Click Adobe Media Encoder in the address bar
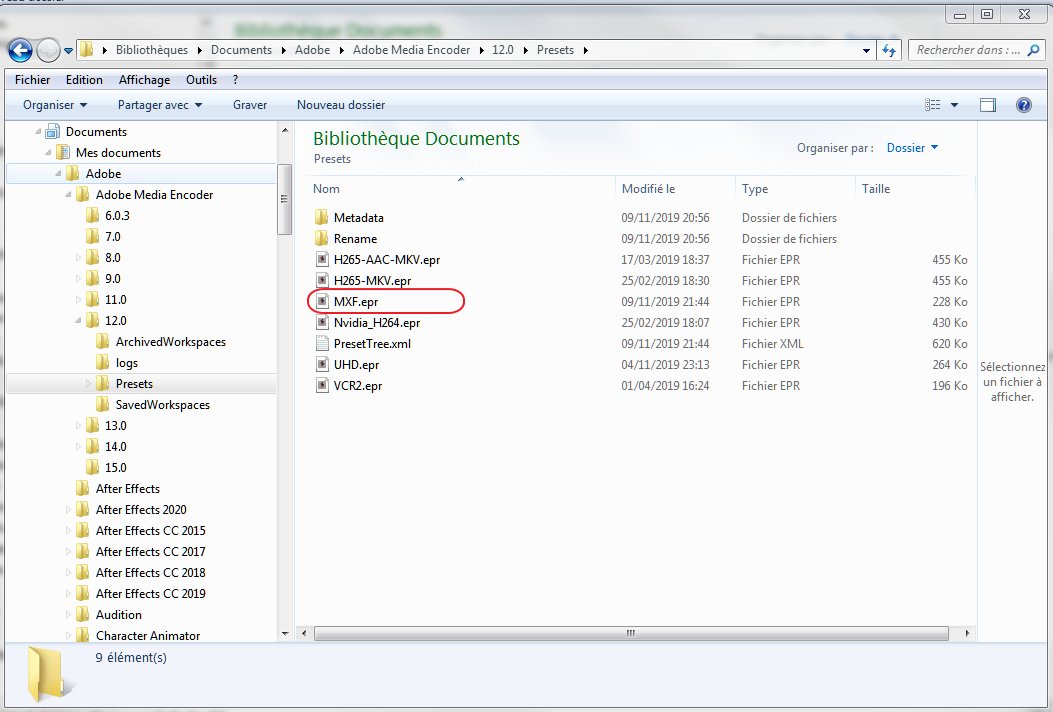The height and width of the screenshot is (712, 1053). point(411,50)
